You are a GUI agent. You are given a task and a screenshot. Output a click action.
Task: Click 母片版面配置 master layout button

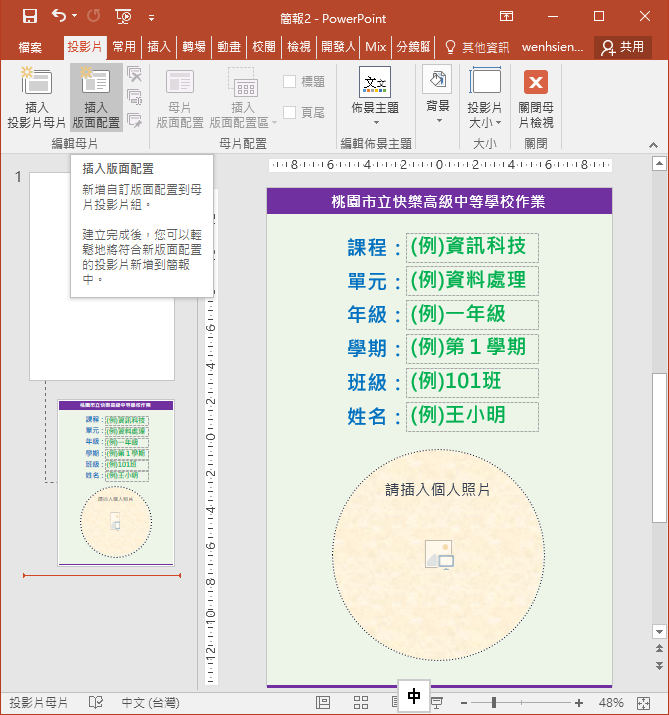(x=180, y=99)
